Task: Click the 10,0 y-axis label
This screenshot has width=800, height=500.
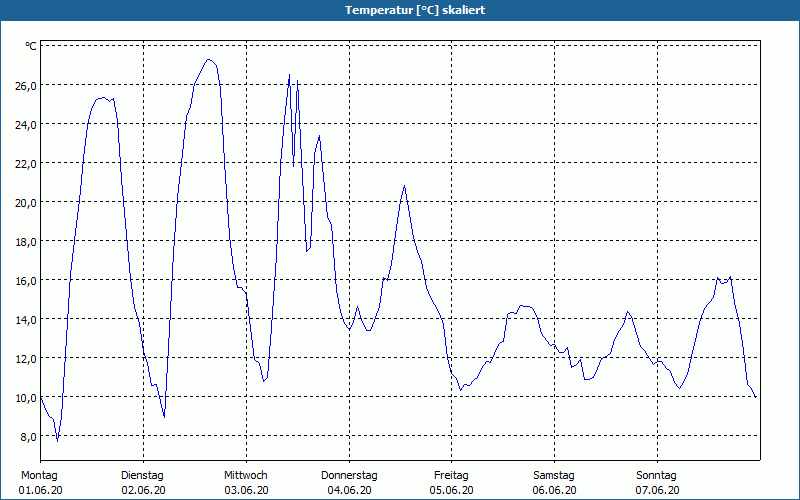Action: pos(26,398)
